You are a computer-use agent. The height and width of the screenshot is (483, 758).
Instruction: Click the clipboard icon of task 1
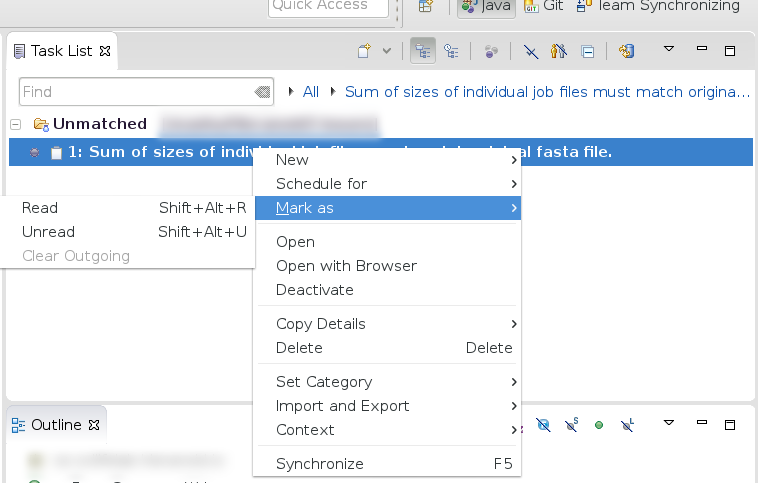[57, 152]
